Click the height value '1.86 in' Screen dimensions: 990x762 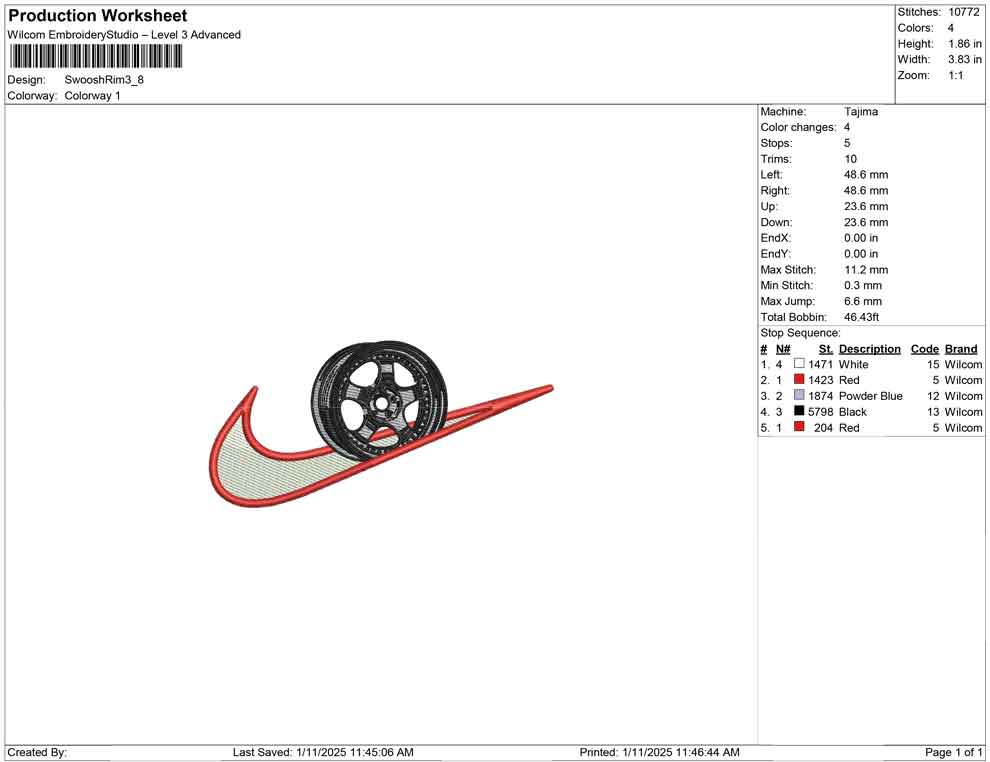point(965,44)
